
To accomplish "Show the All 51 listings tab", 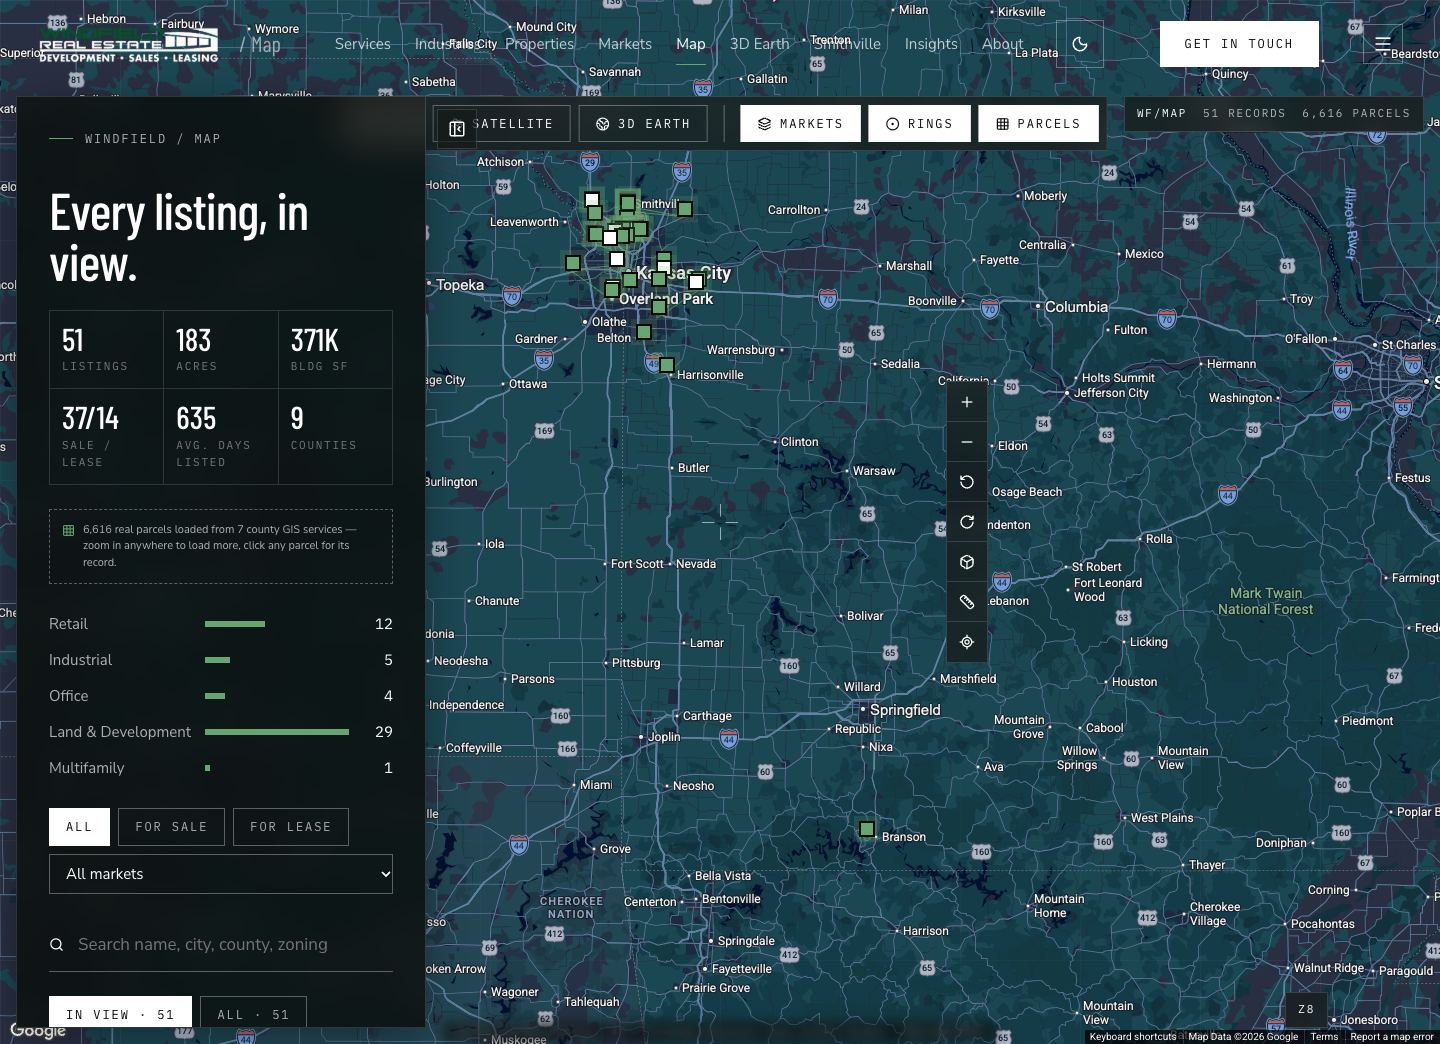I will pyautogui.click(x=253, y=1012).
